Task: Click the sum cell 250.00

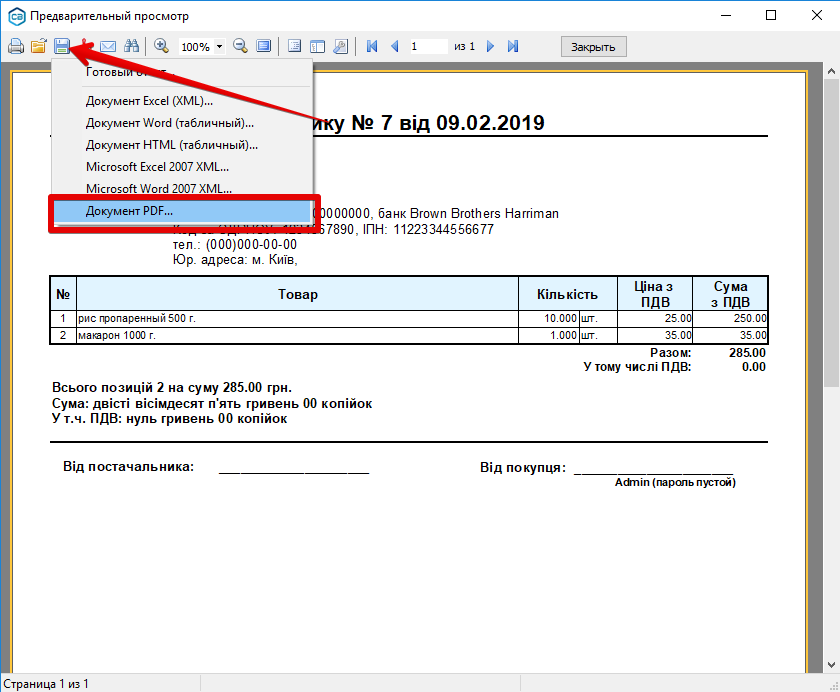Action: 730,319
